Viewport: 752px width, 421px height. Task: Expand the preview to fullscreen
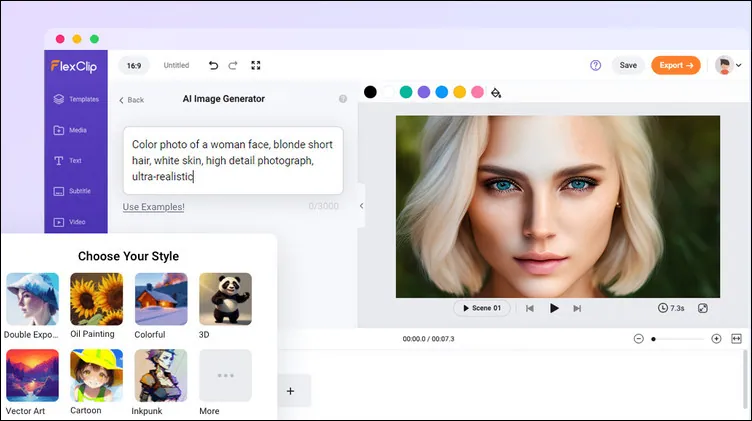703,308
